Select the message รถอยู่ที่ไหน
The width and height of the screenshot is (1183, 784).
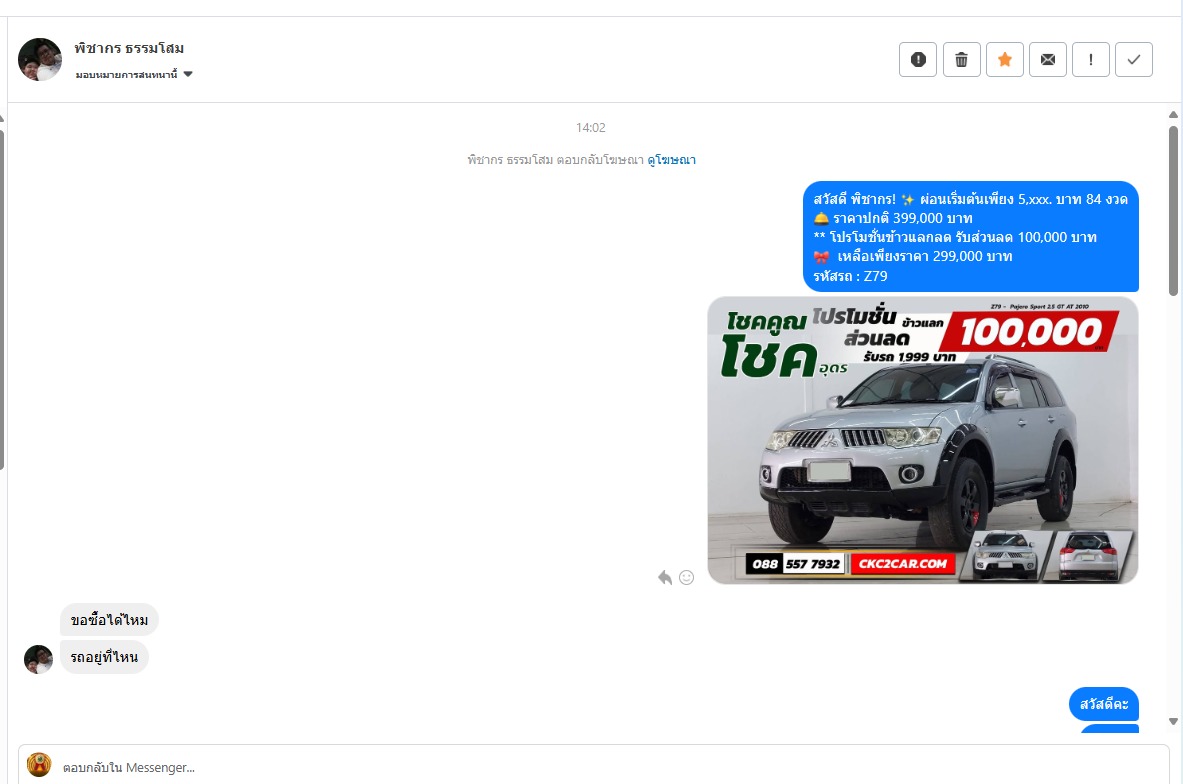click(x=104, y=657)
